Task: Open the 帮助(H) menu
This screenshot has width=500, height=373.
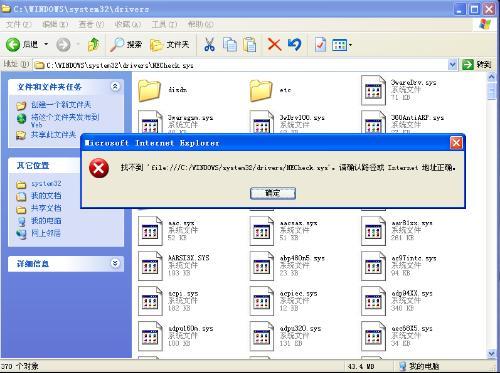Action: coord(200,24)
